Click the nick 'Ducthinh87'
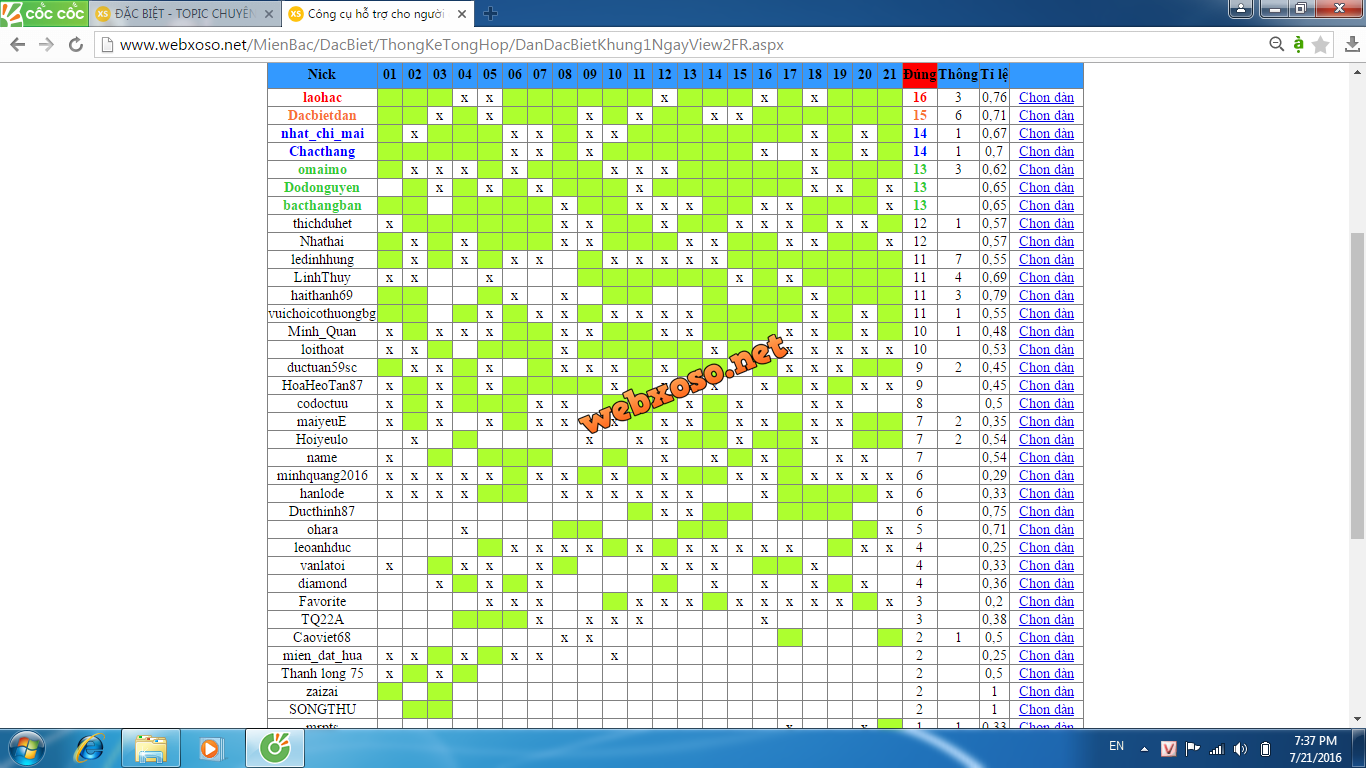 click(322, 511)
